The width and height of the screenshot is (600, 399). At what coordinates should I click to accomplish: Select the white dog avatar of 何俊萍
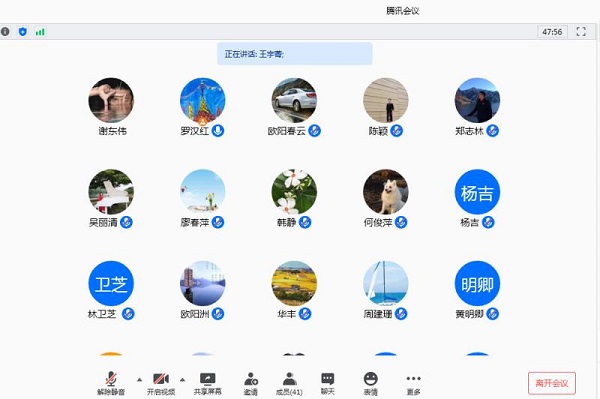click(385, 192)
